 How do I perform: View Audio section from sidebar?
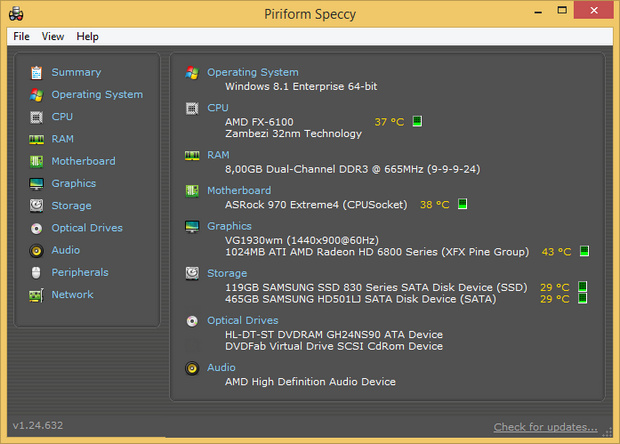66,250
